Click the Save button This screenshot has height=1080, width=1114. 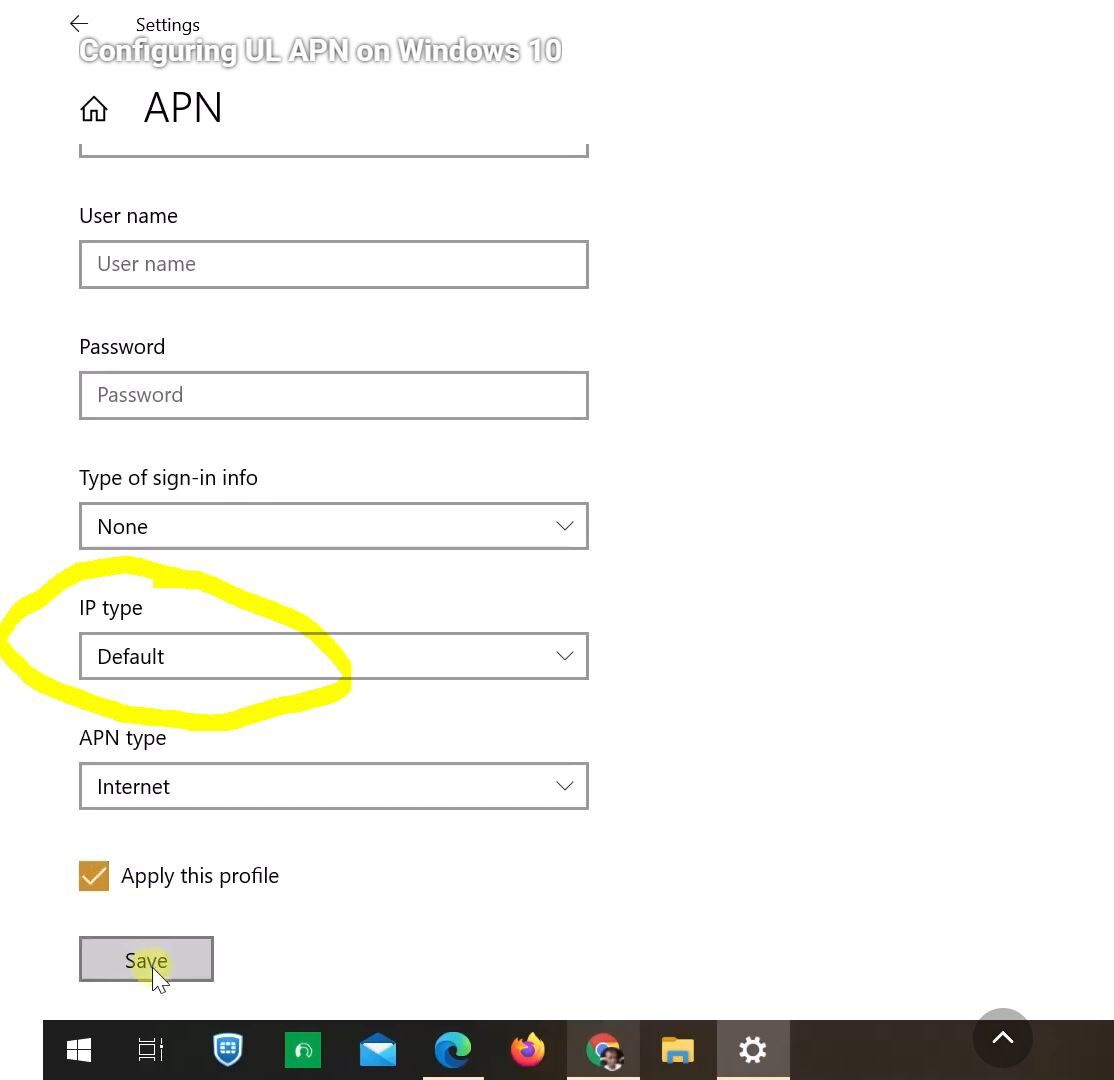(x=146, y=959)
